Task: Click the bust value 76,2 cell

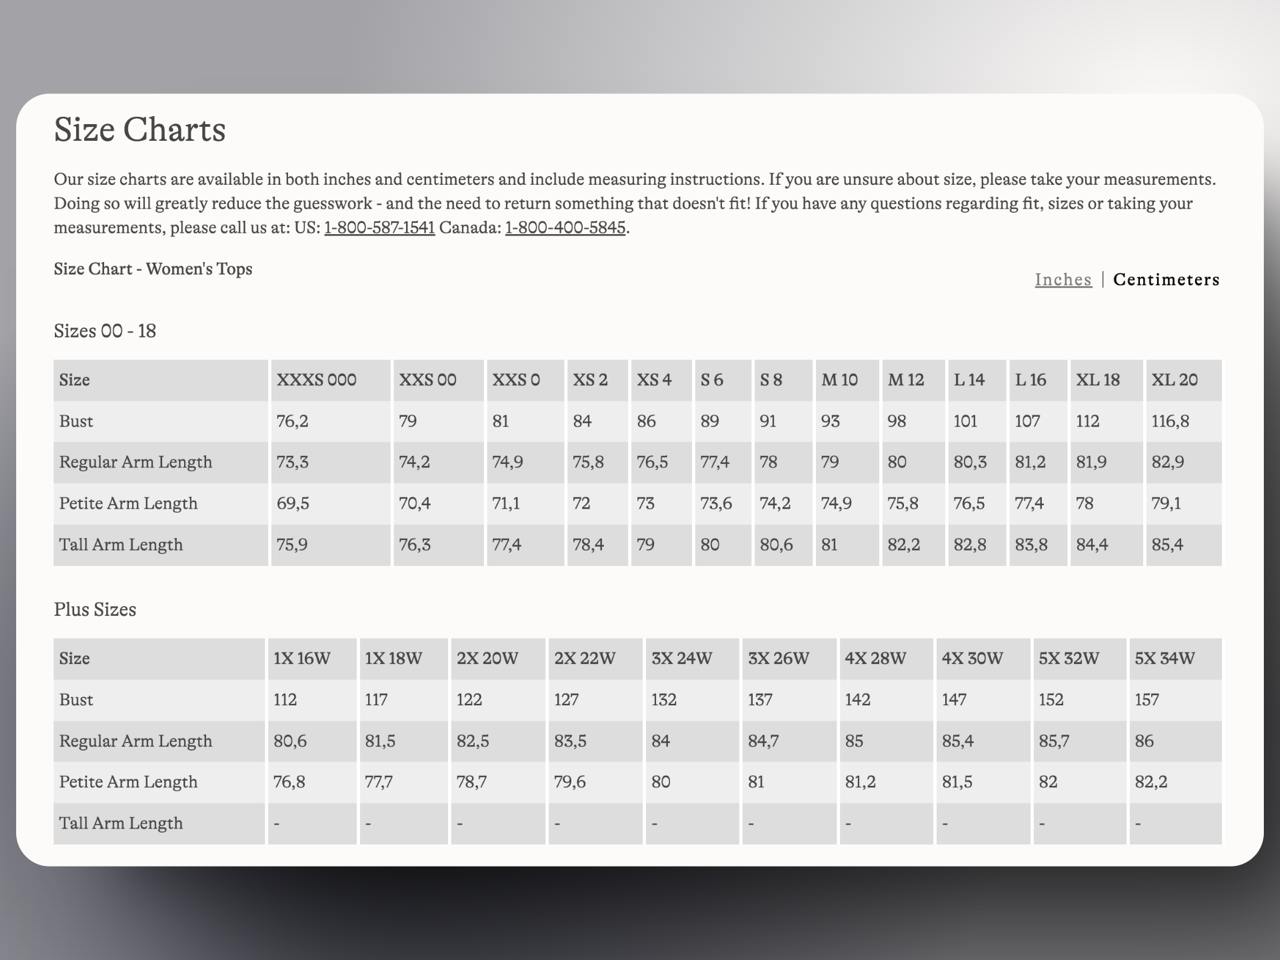Action: [292, 421]
